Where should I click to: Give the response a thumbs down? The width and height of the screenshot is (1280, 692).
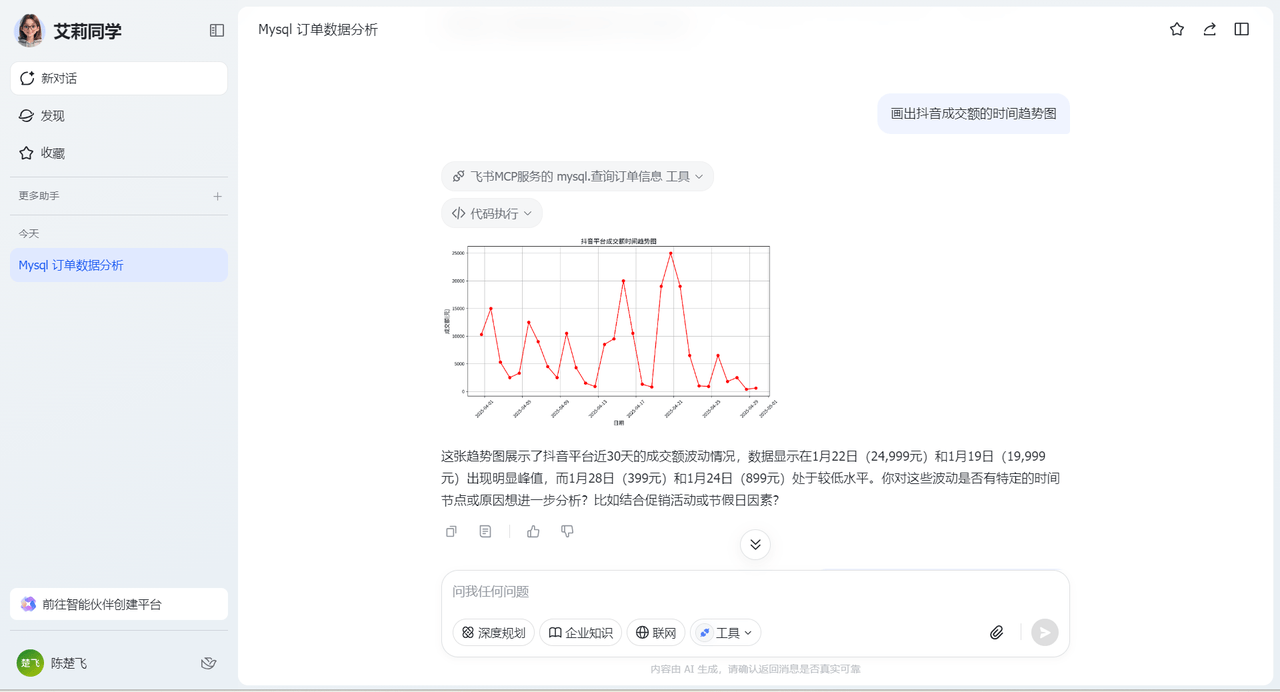(x=567, y=532)
